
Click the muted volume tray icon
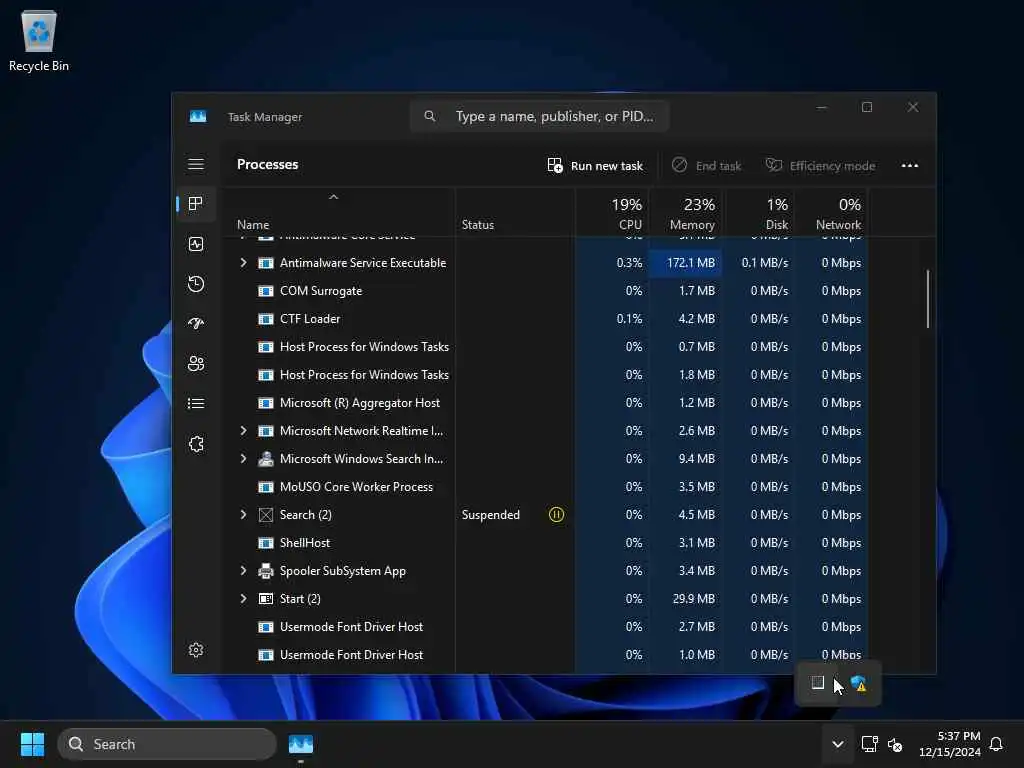click(x=895, y=744)
